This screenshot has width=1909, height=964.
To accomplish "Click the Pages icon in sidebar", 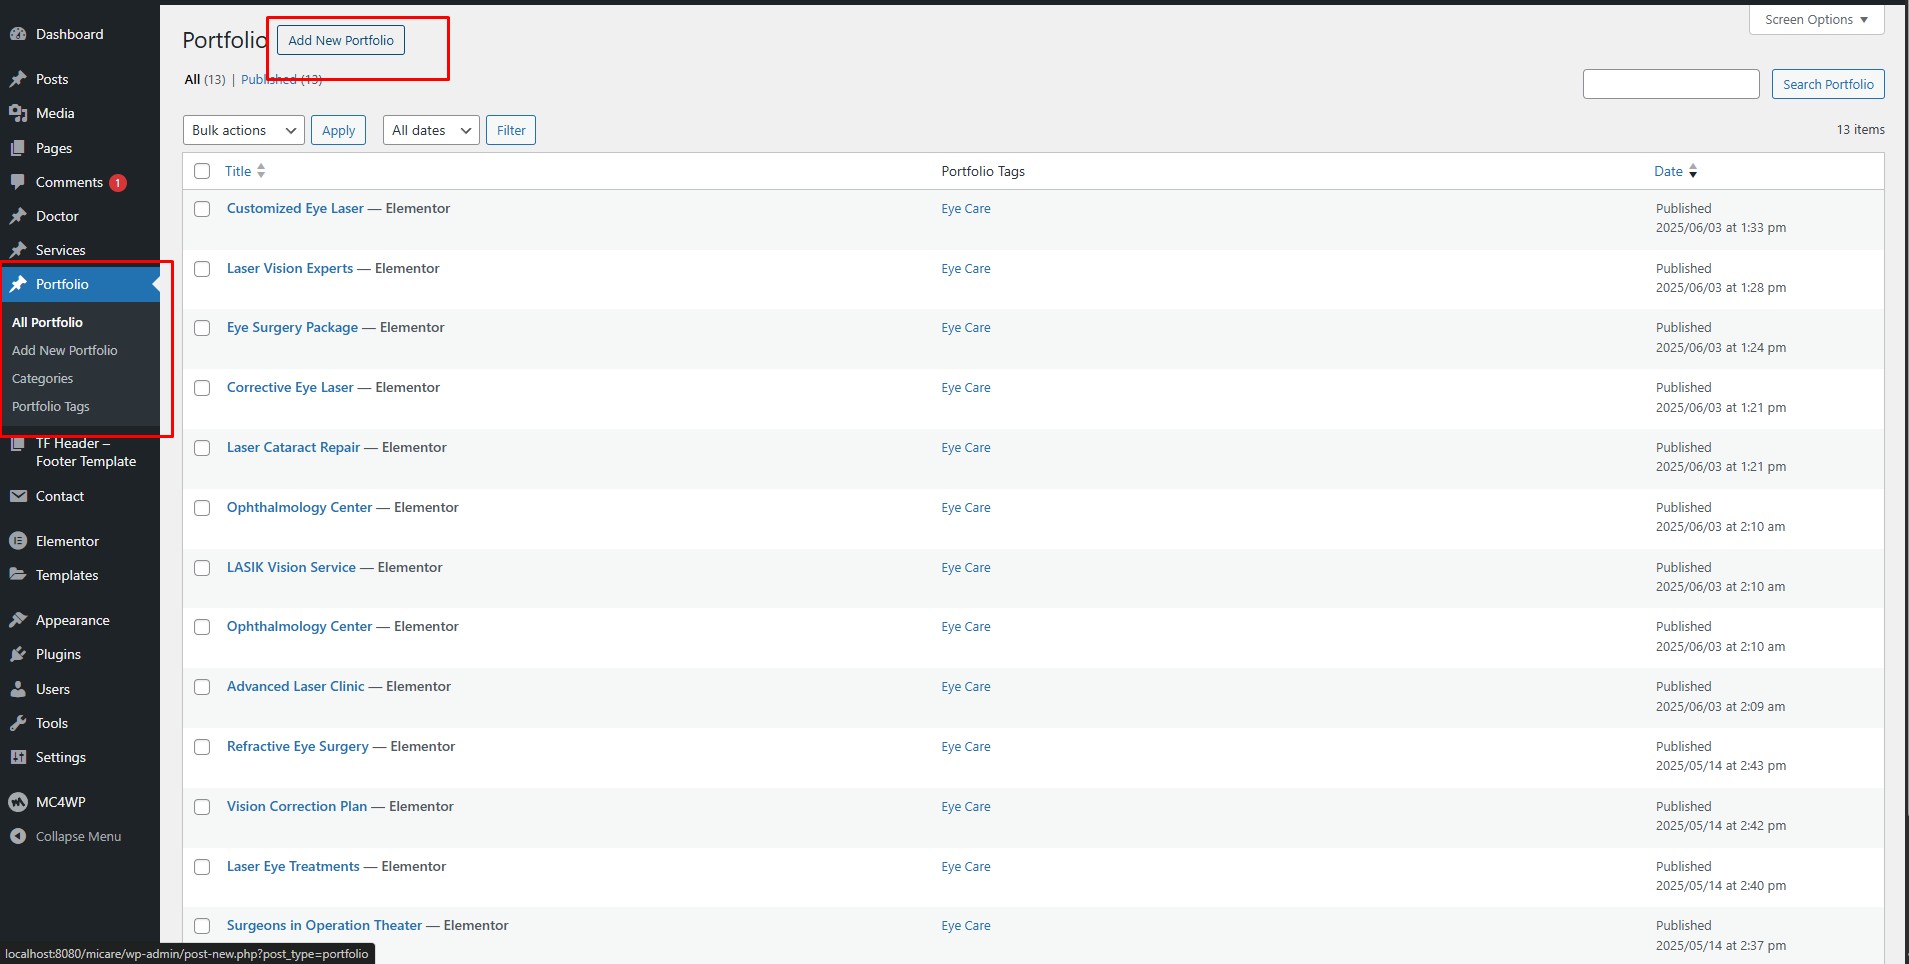I will pos(18,148).
